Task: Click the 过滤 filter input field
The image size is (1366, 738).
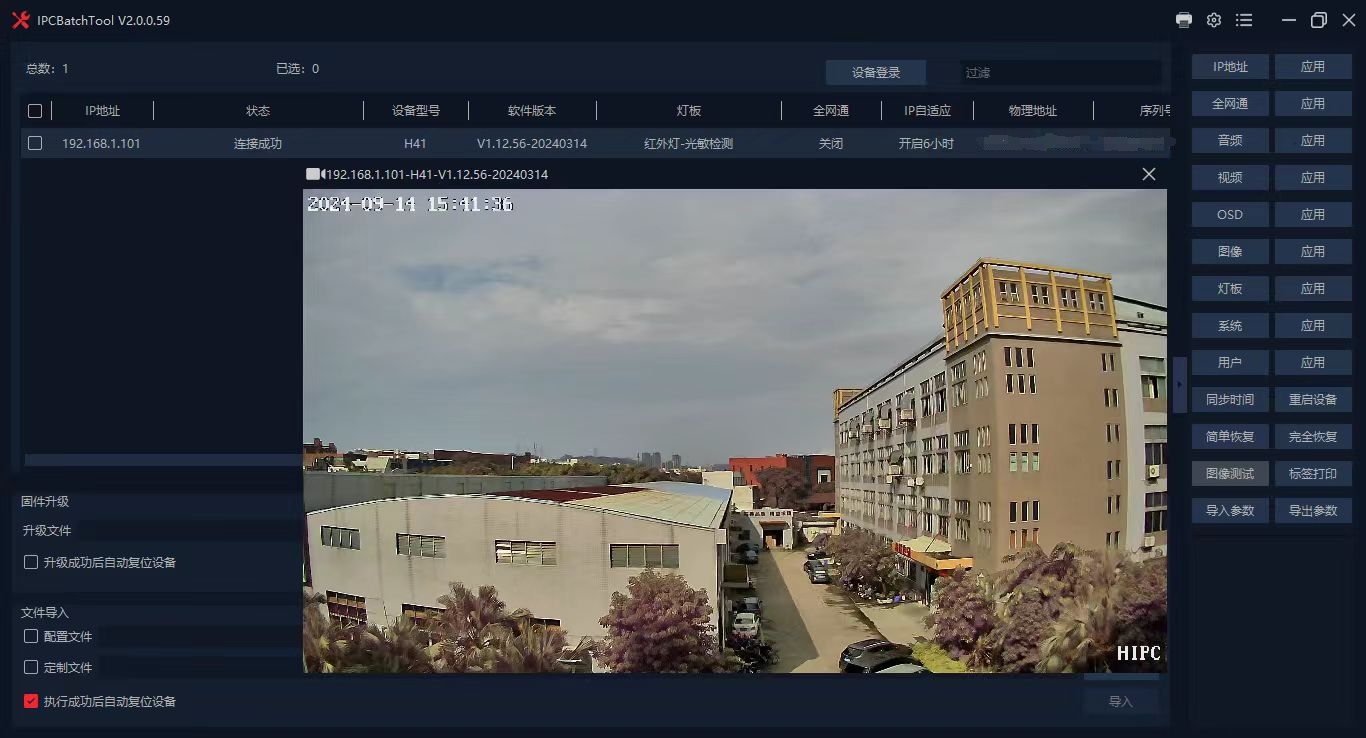Action: coord(1058,72)
